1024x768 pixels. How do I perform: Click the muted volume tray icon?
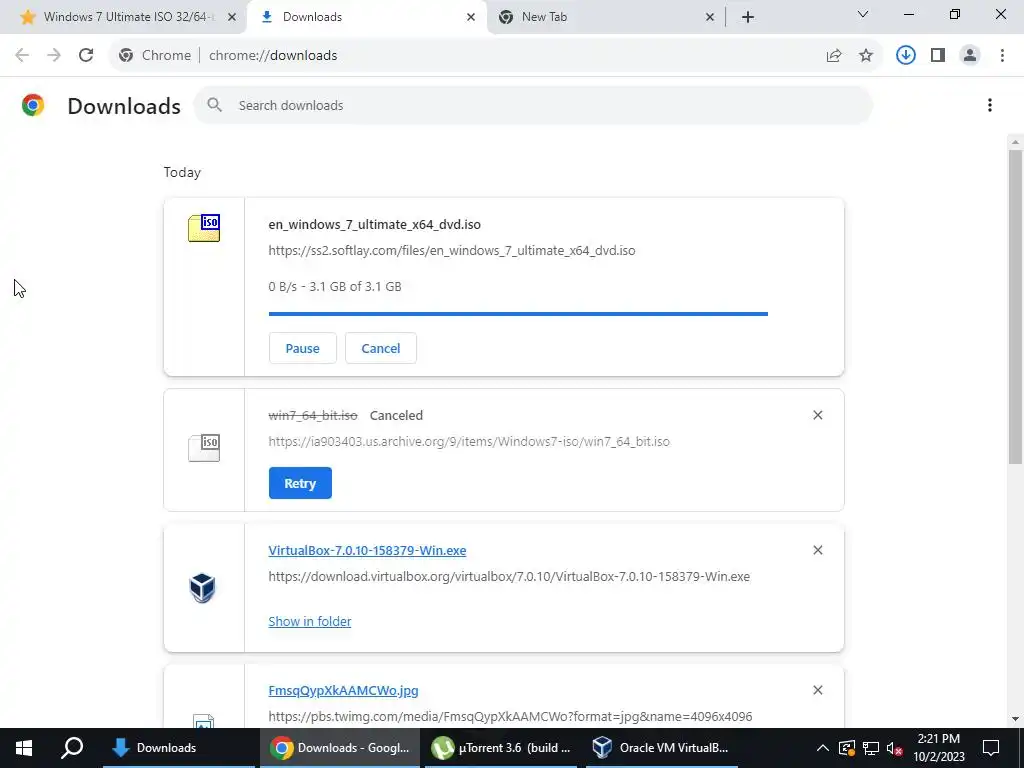tap(894, 748)
